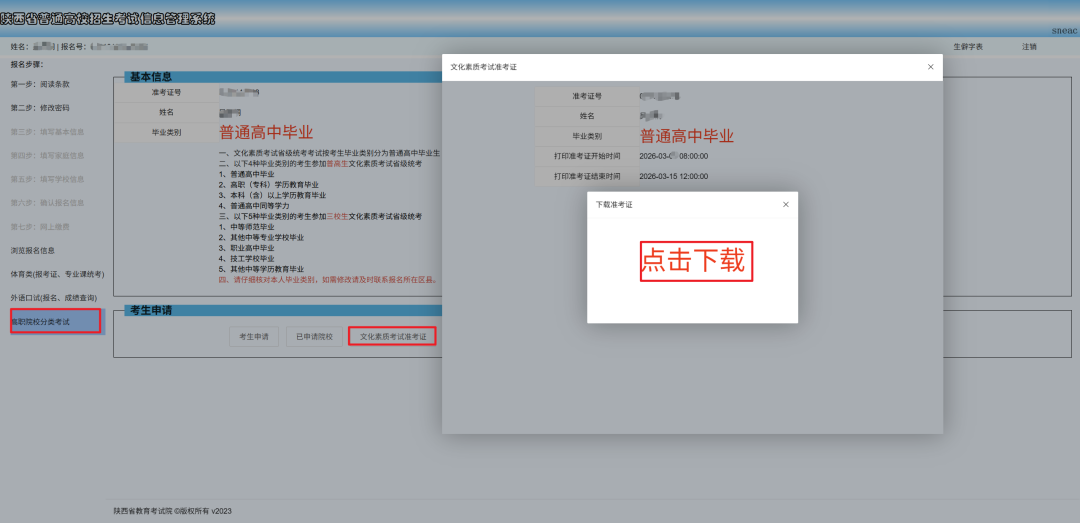Image resolution: width=1080 pixels, height=523 pixels.
Task: Click the 文化素质考试准考证 button
Action: [x=393, y=337]
